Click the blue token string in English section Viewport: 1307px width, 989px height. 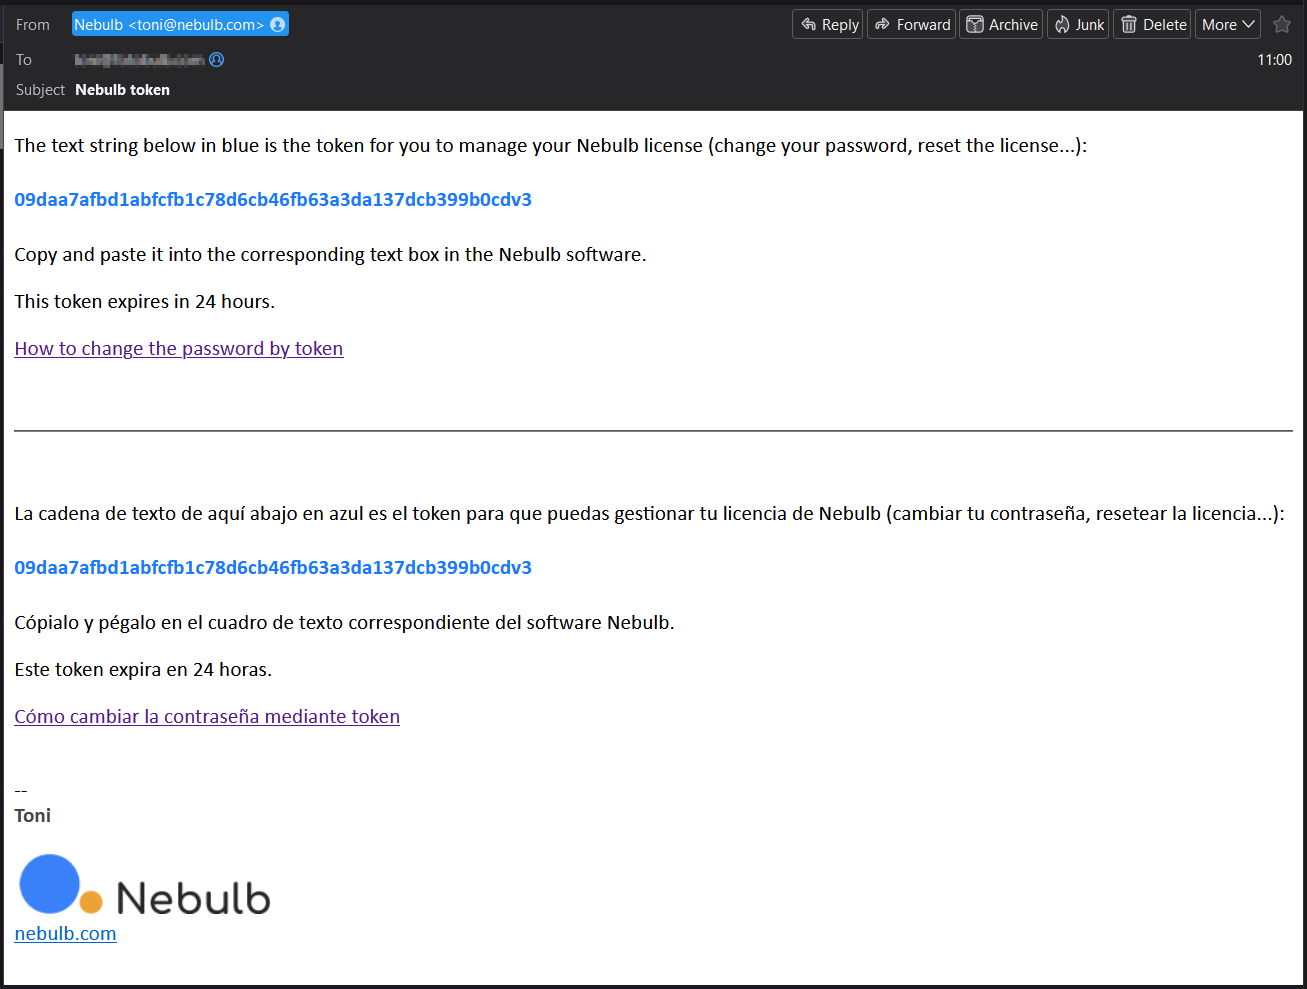pyautogui.click(x=273, y=199)
